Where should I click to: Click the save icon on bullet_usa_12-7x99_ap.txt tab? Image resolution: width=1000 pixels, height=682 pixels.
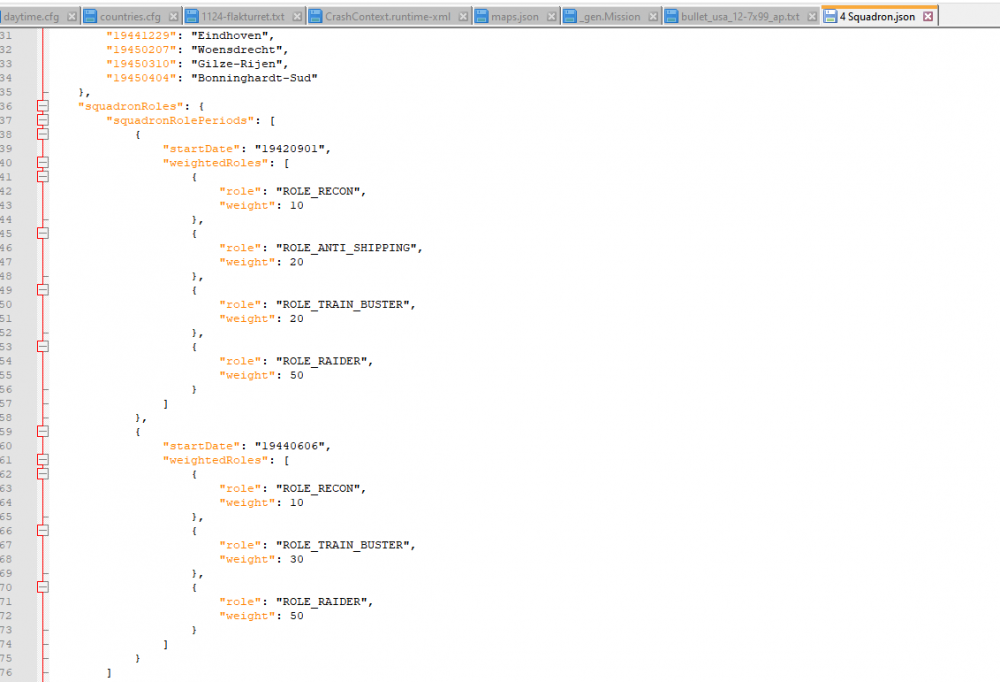[x=671, y=17]
